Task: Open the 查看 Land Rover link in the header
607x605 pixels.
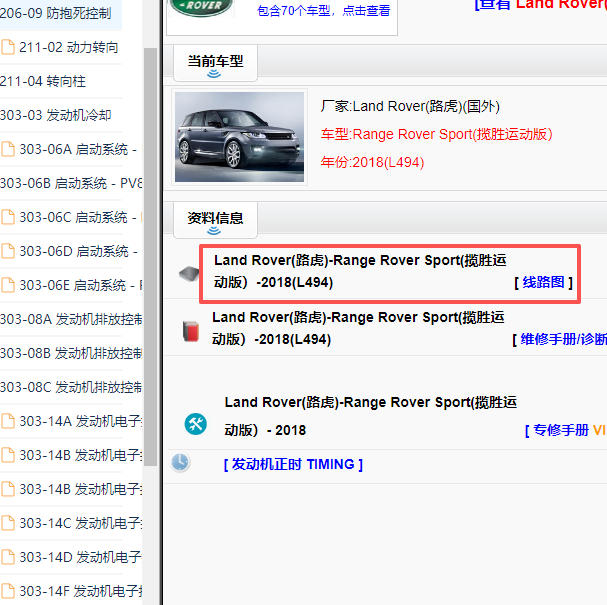Action: [541, 5]
